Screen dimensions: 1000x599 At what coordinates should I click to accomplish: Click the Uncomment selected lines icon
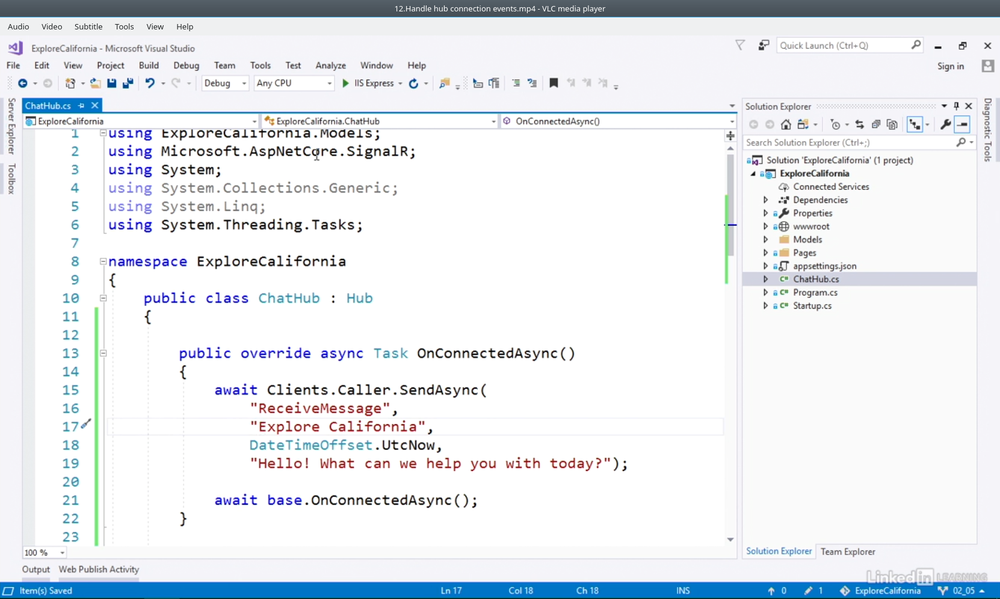click(x=531, y=83)
